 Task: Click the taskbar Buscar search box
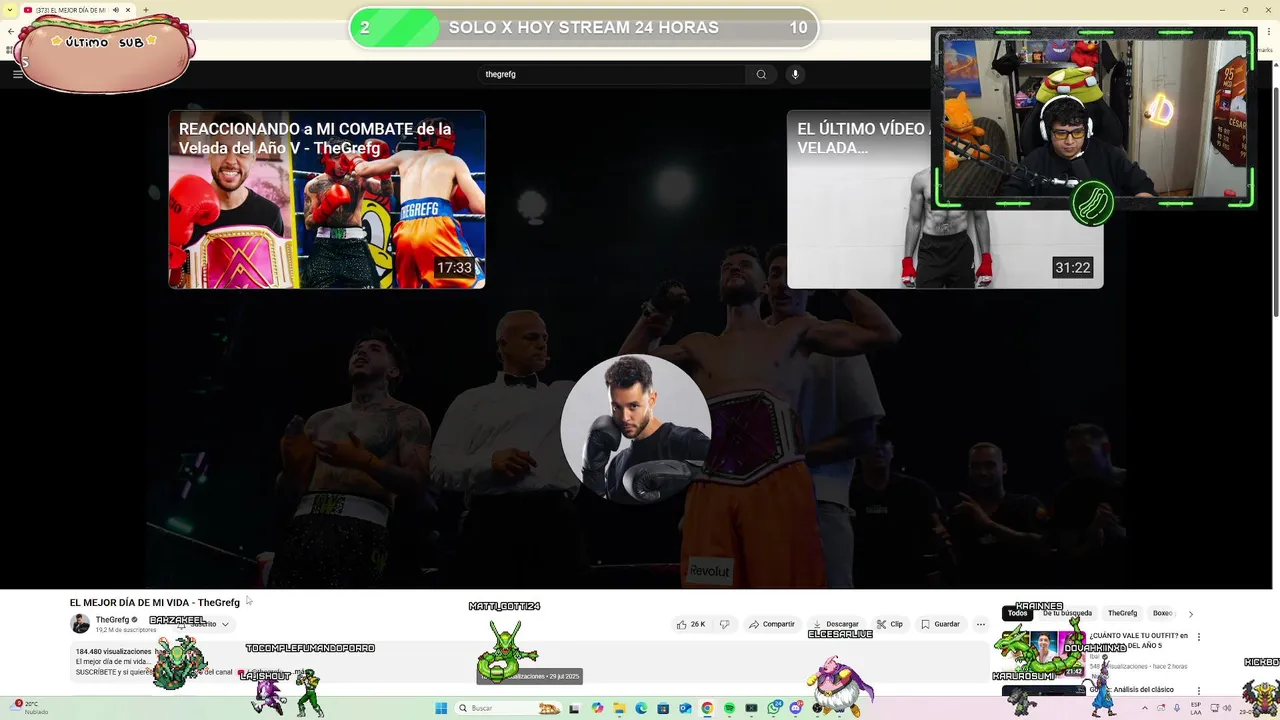[510, 708]
